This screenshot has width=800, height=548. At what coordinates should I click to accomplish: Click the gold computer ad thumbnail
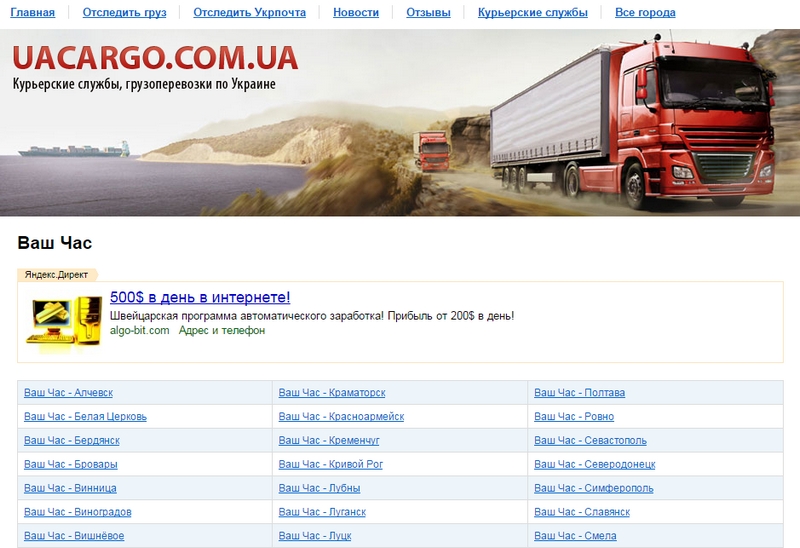64,325
